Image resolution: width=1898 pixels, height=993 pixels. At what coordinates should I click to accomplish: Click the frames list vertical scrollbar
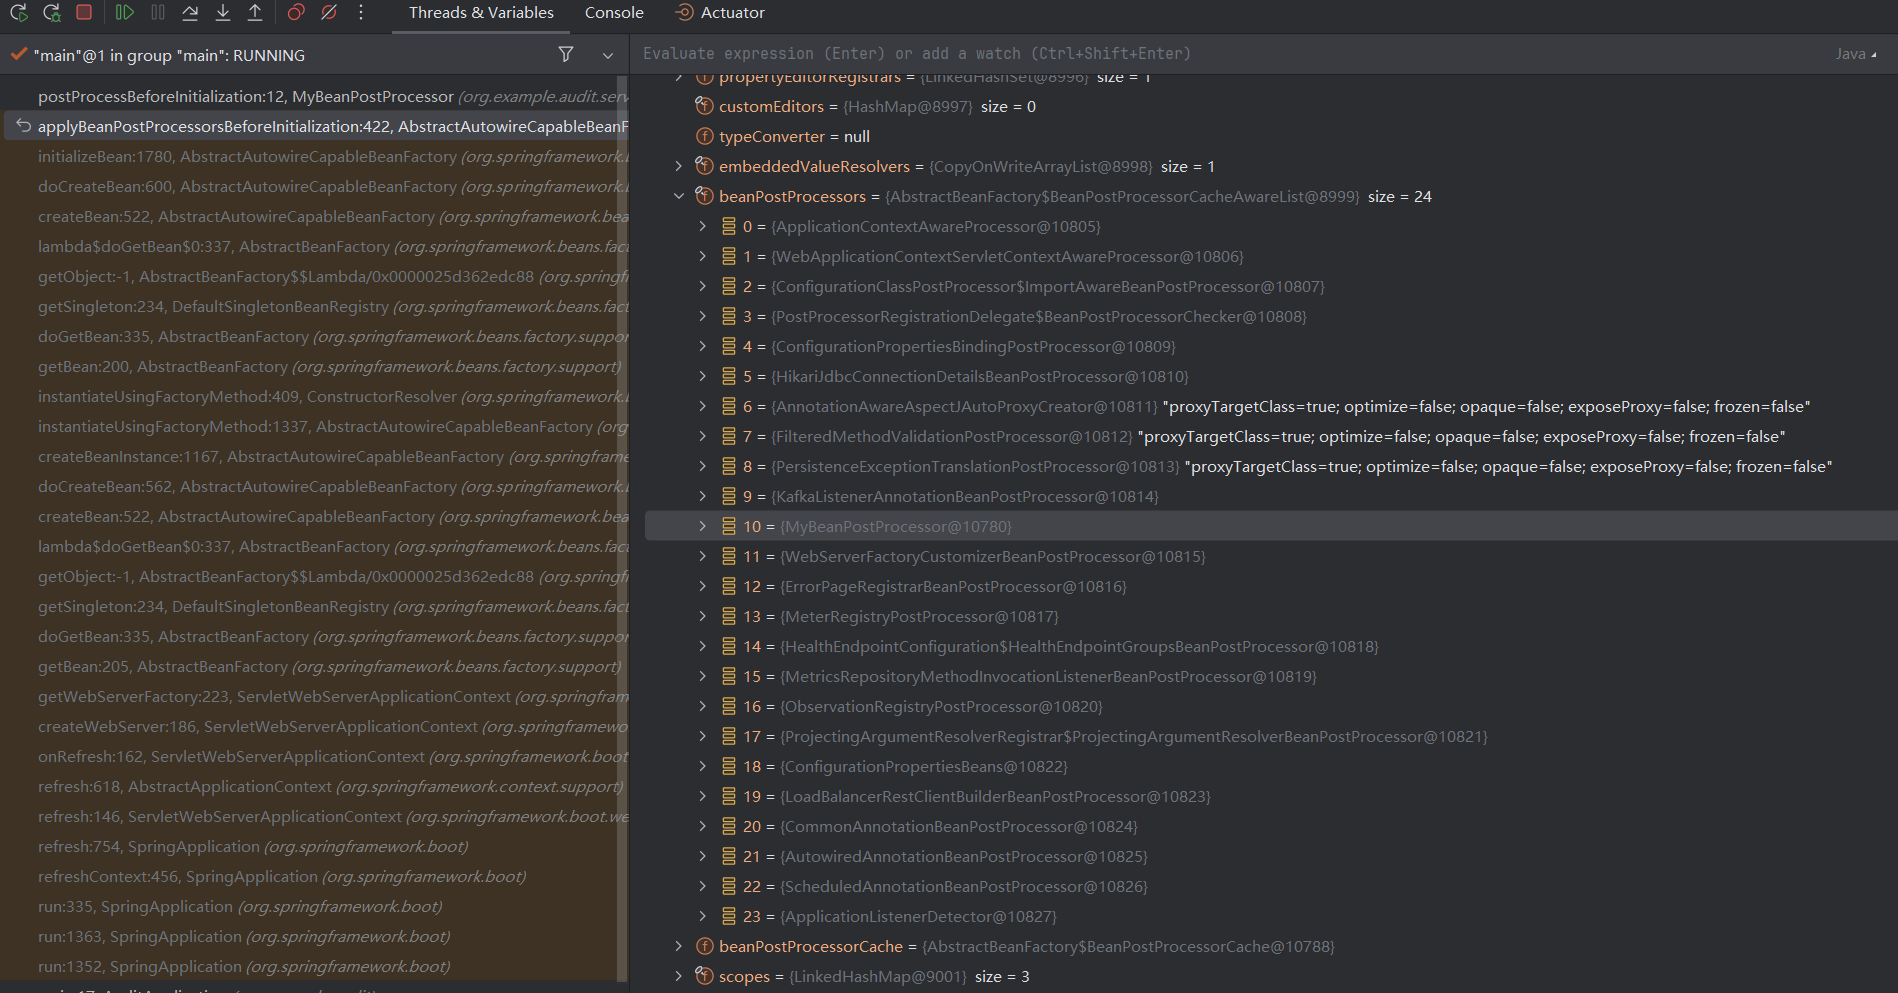pyautogui.click(x=622, y=530)
